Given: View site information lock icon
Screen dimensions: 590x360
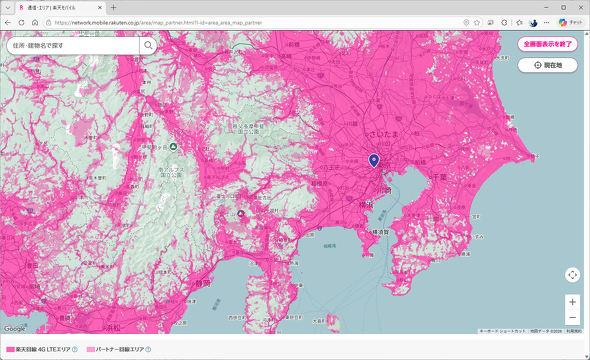Looking at the screenshot, I should [x=48, y=23].
